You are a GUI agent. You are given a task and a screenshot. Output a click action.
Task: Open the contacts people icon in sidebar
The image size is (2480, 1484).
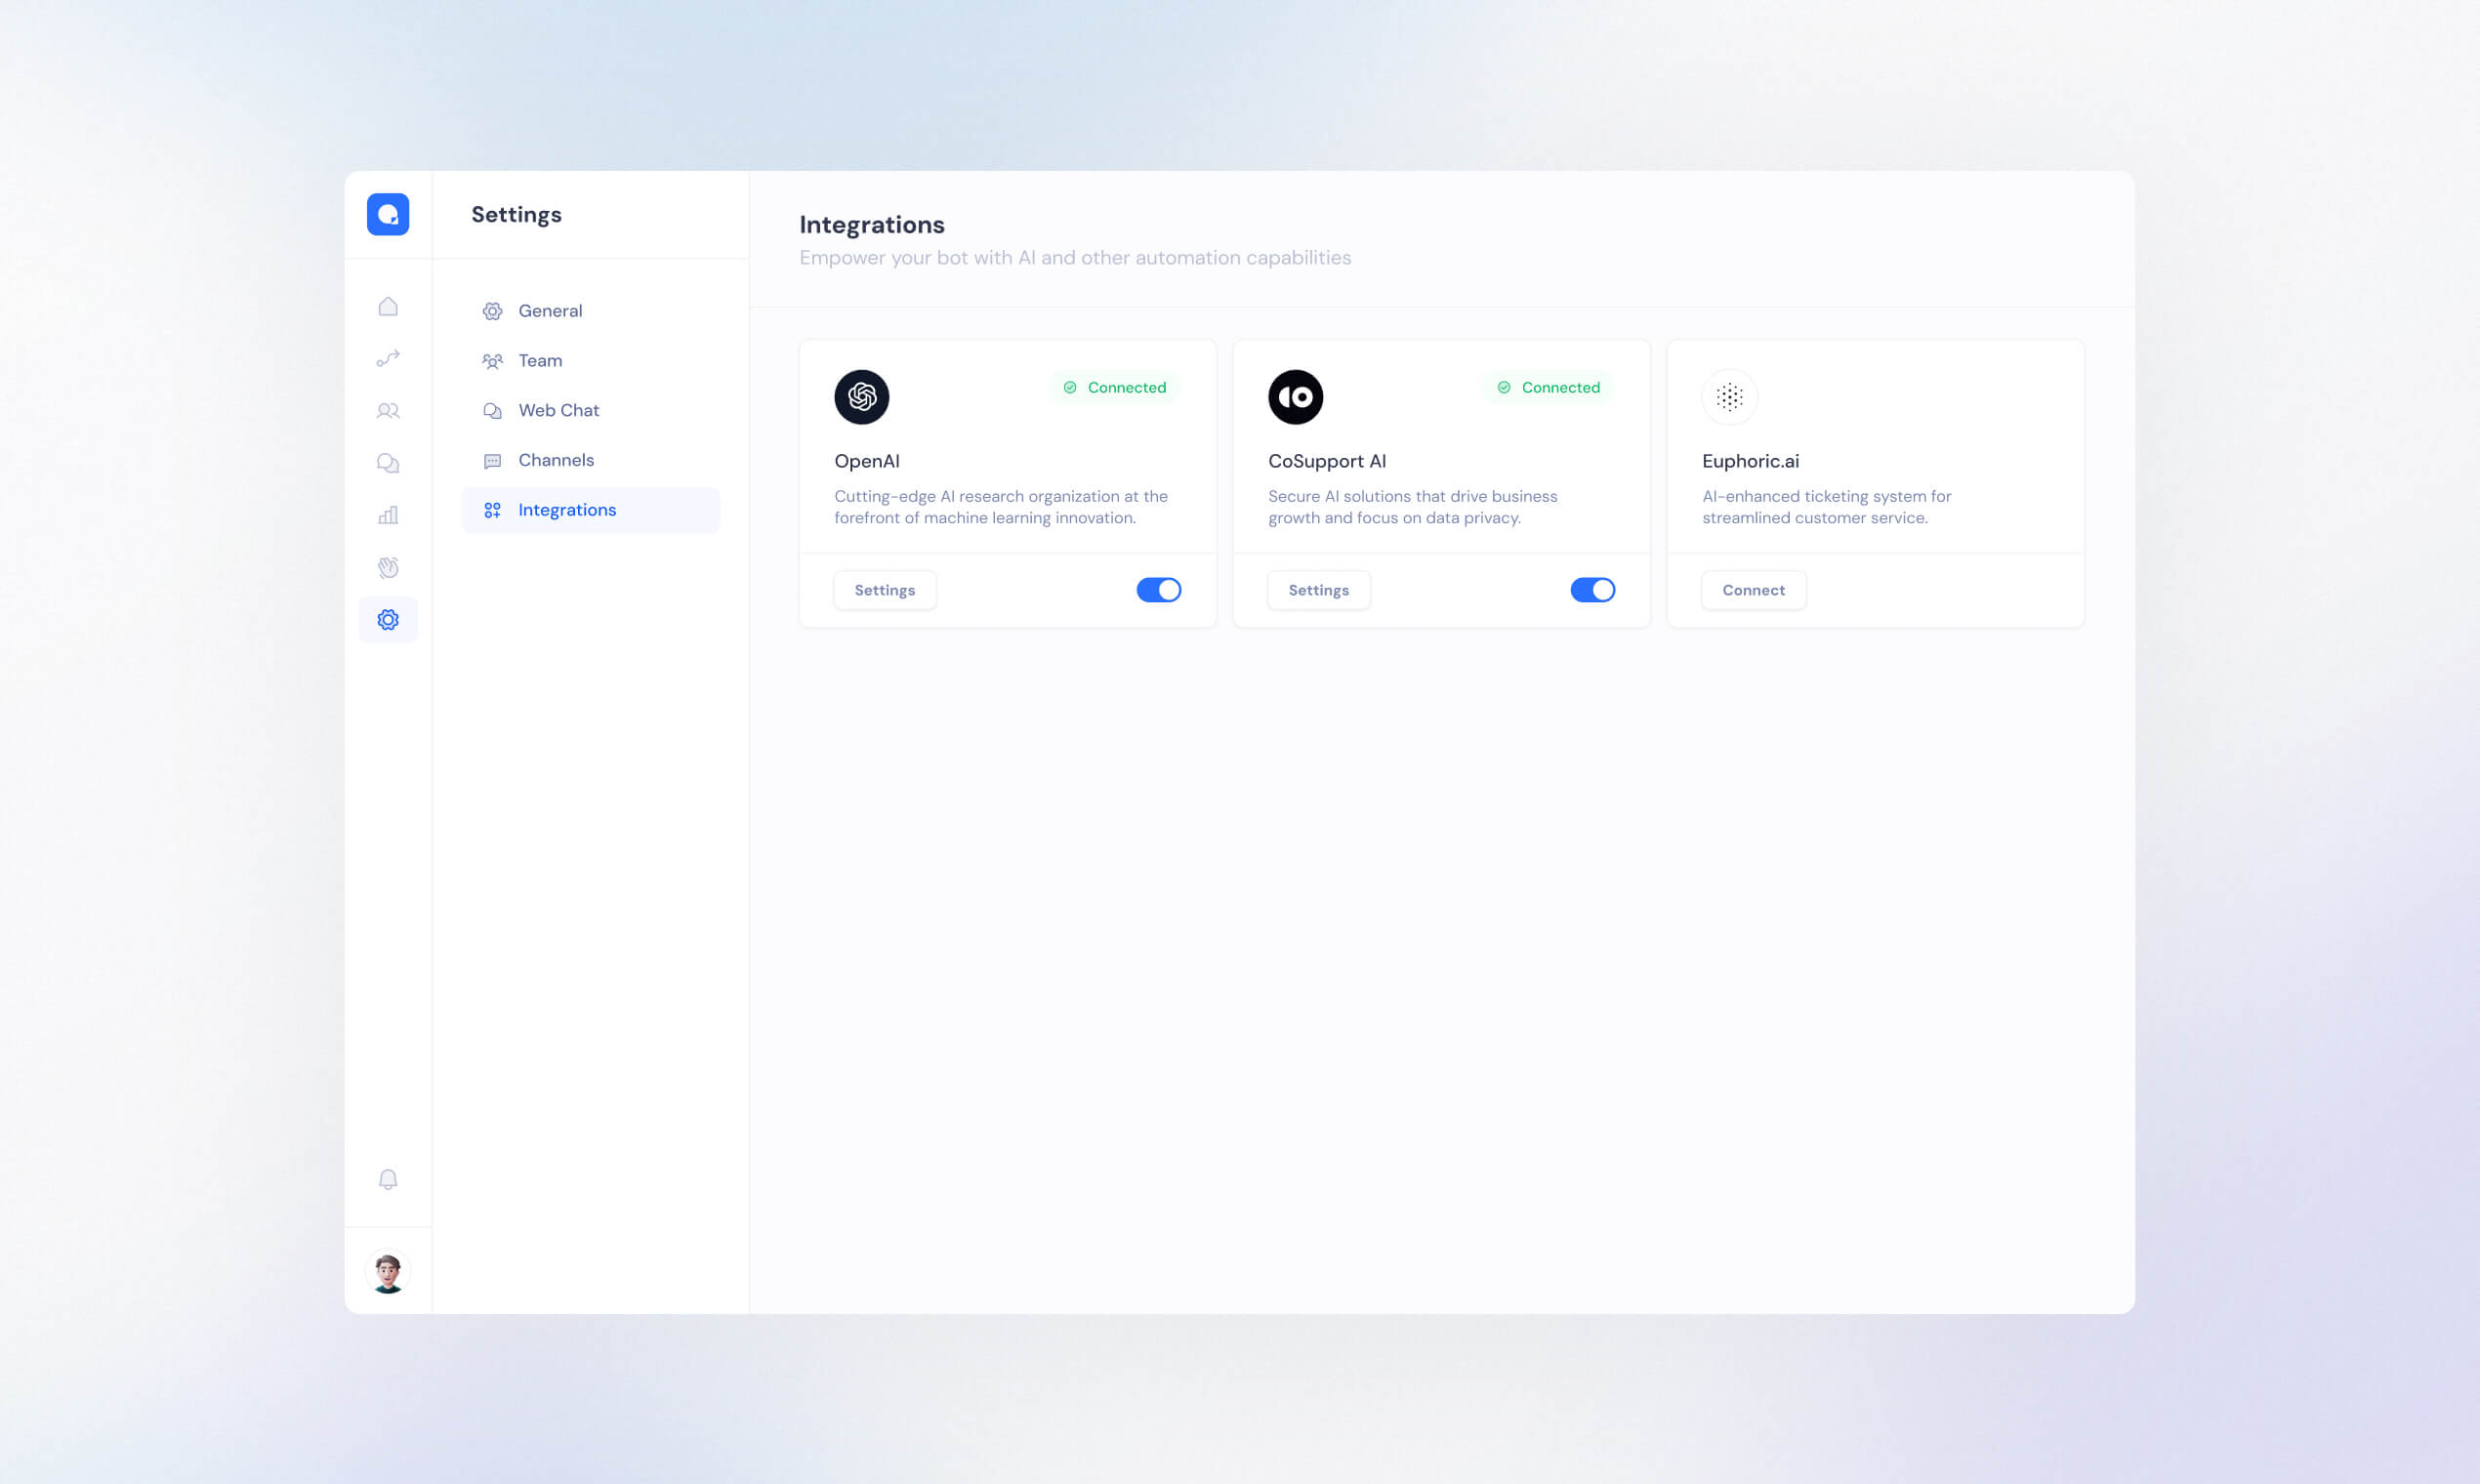388,410
